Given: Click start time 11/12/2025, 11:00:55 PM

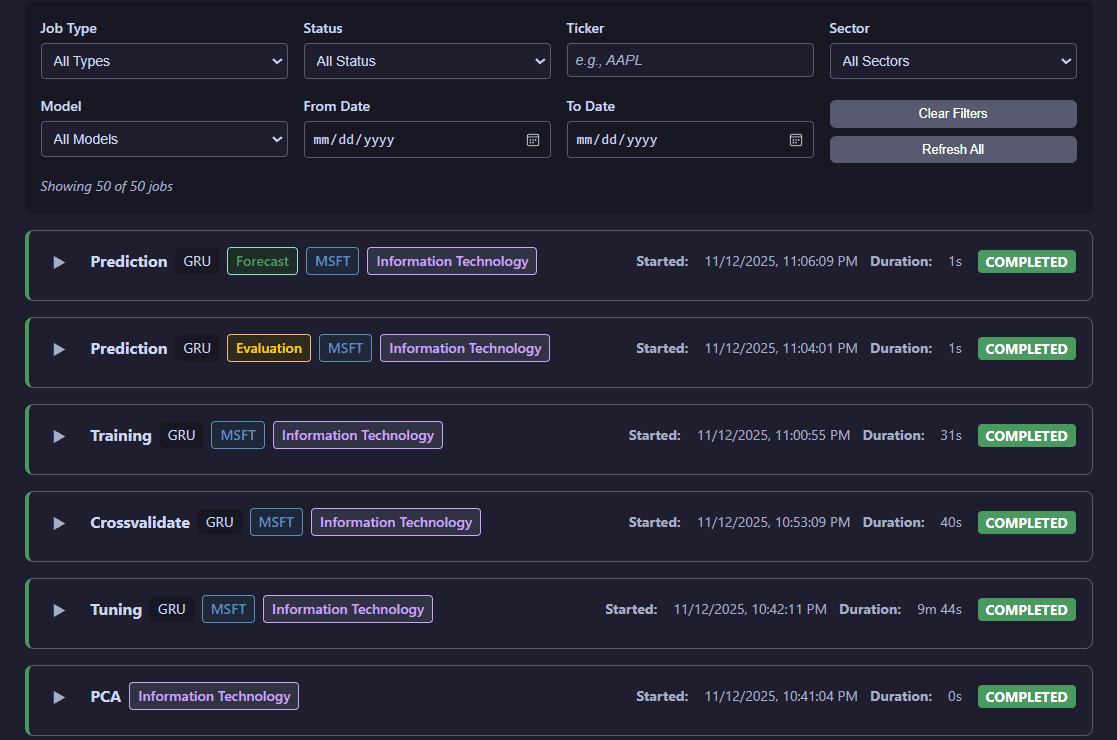Looking at the screenshot, I should tap(774, 435).
